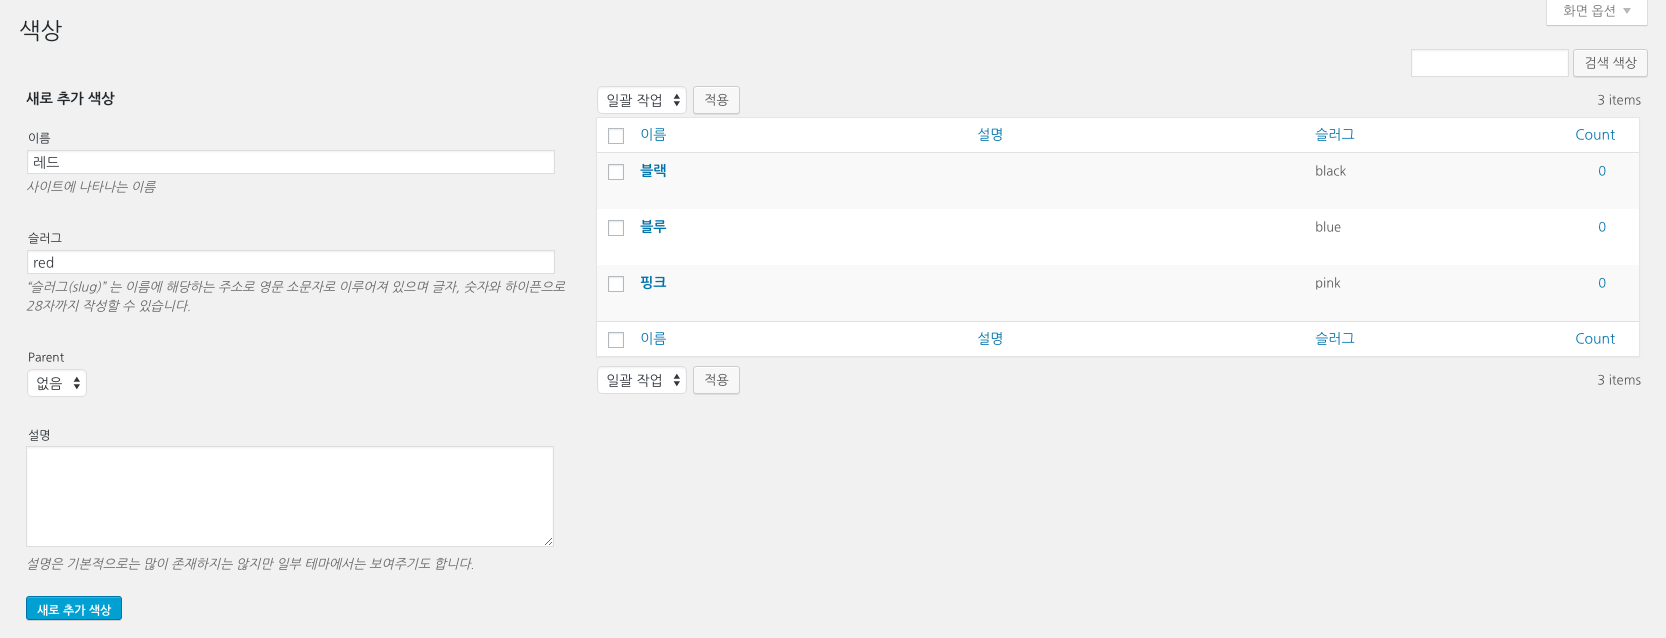Open the bottom 일괄 작업 bulk actions dropdown
The image size is (1666, 638).
642,380
